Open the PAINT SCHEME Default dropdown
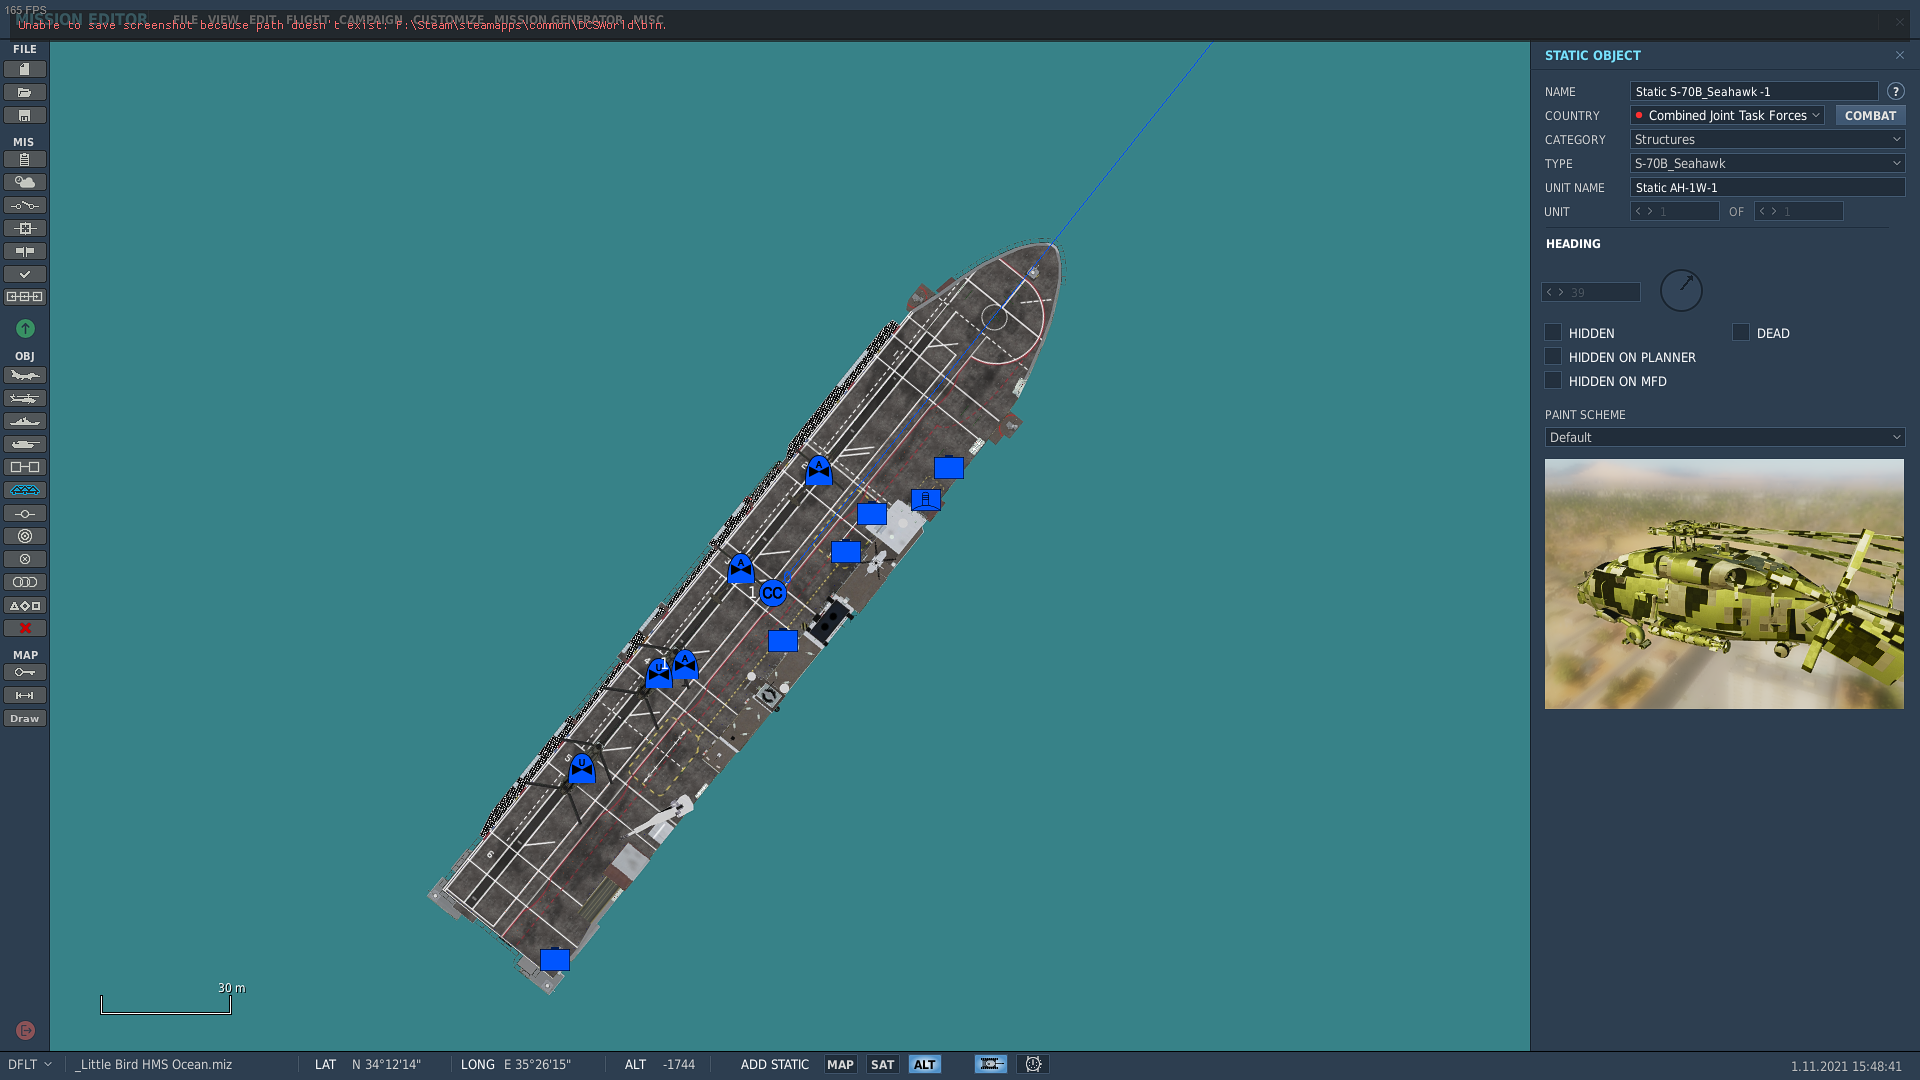 (x=1724, y=437)
